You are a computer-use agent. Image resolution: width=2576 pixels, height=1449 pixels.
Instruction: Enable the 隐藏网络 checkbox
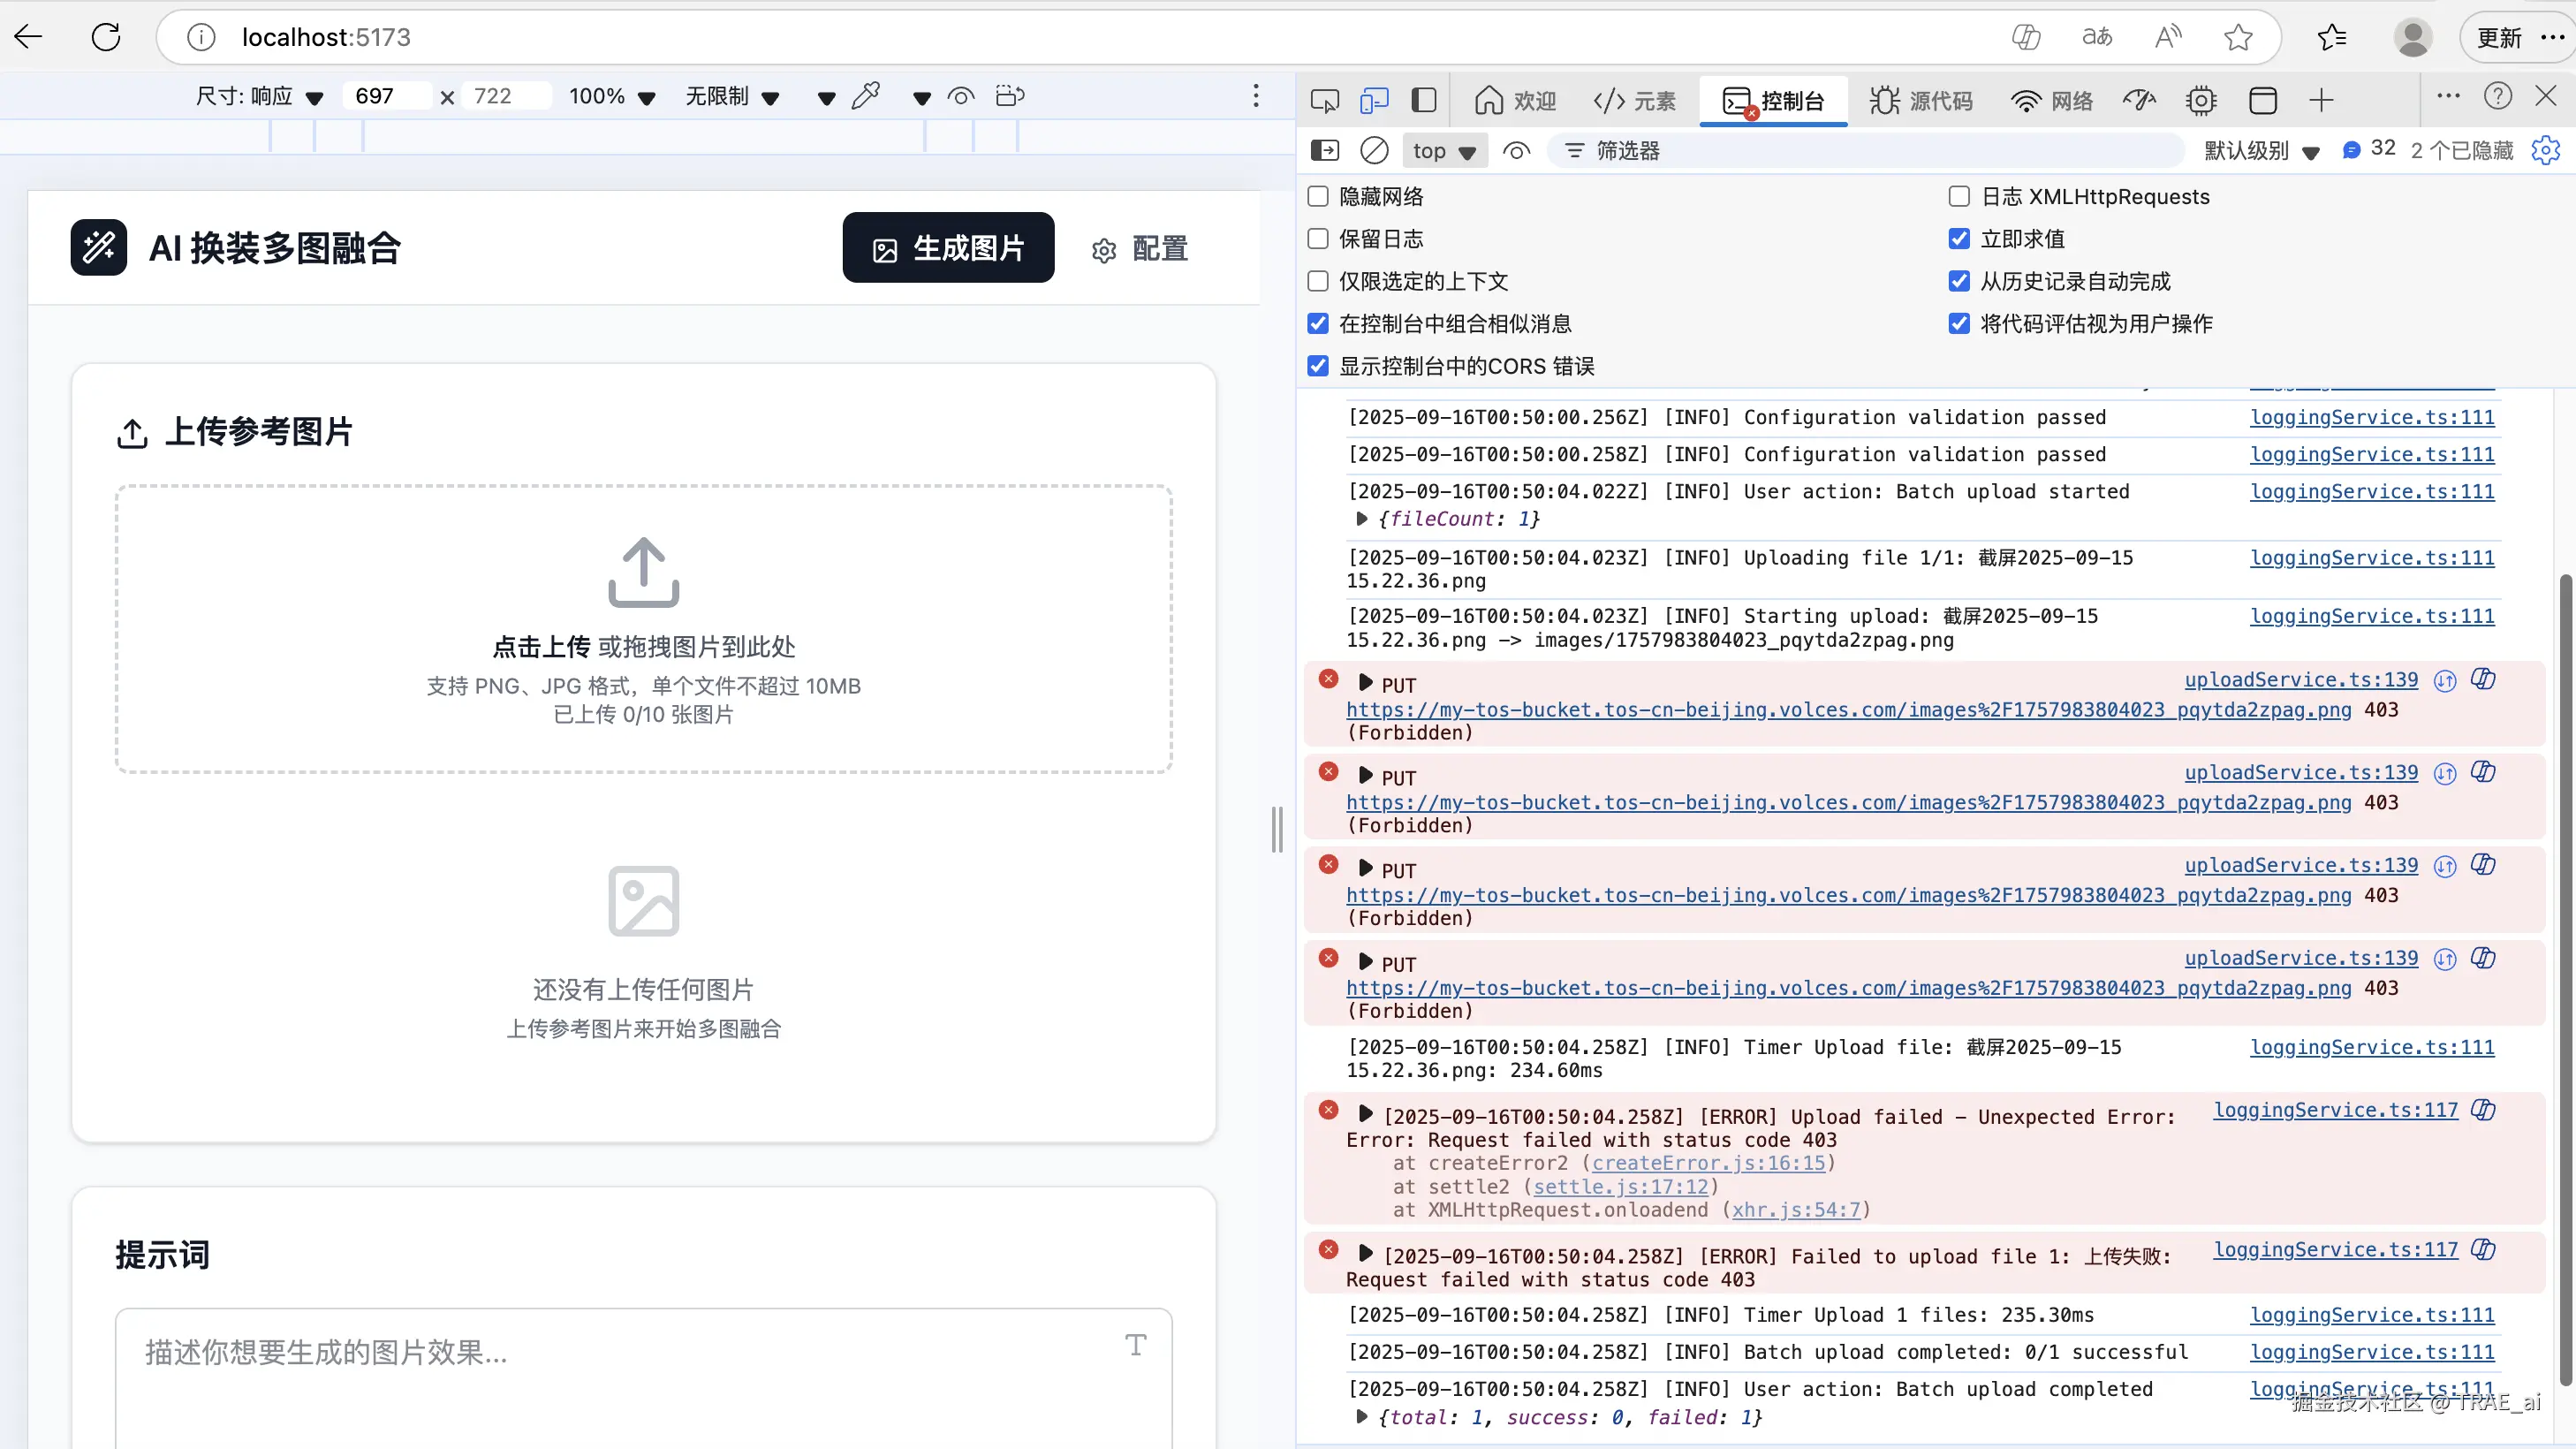click(x=1318, y=196)
